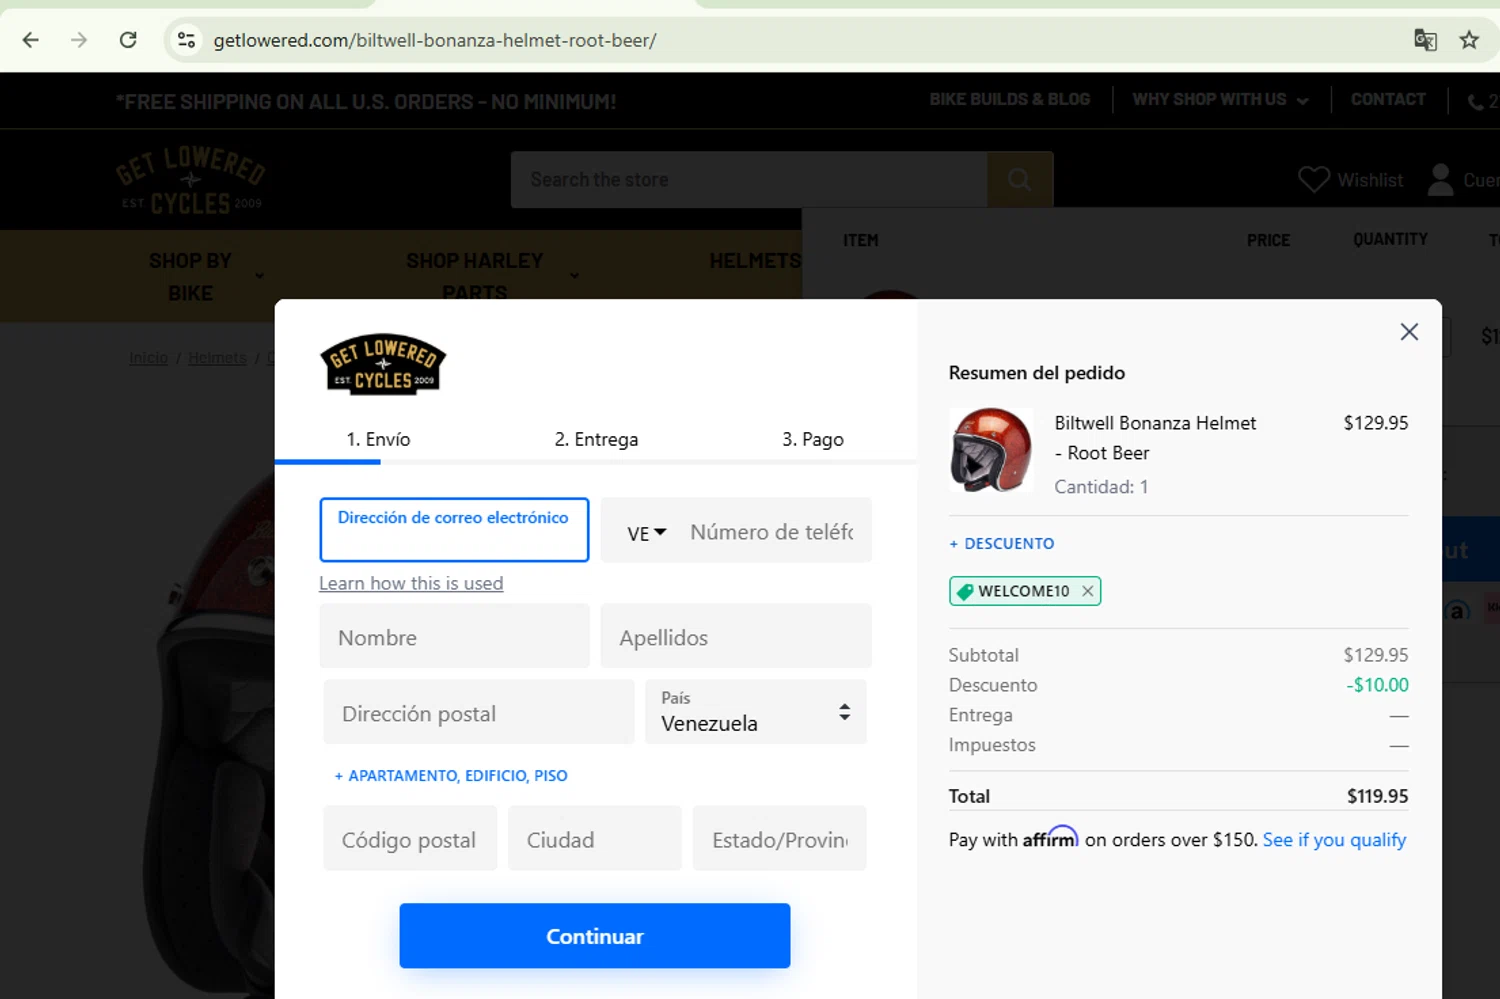This screenshot has height=999, width=1500.
Task: Click the account person icon
Action: 1440,179
